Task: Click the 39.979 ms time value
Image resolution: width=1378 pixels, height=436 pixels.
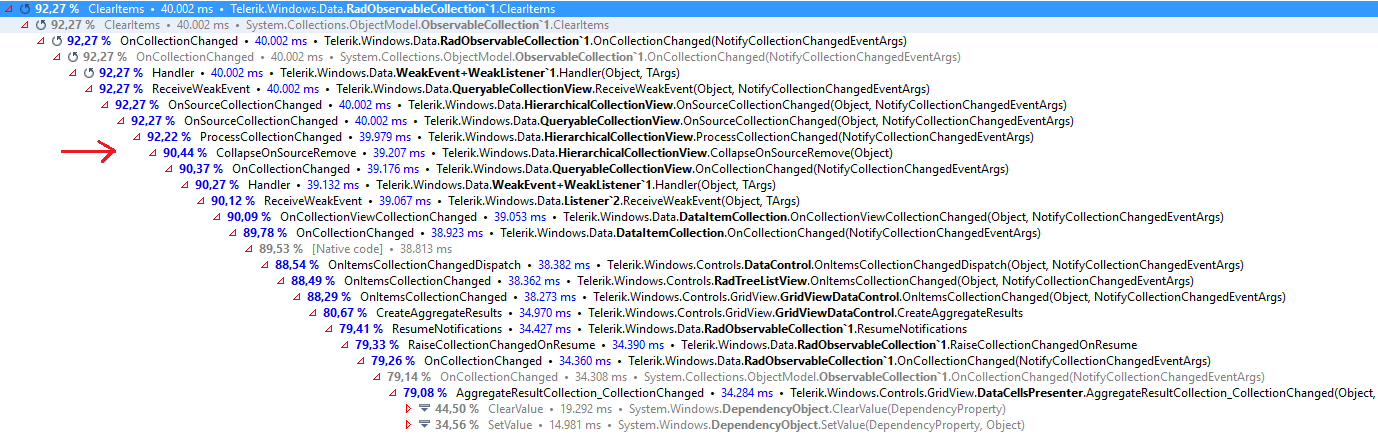Action: (388, 137)
